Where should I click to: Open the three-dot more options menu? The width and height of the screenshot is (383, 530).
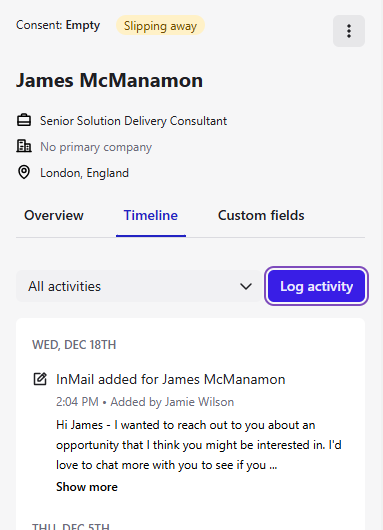(x=349, y=31)
